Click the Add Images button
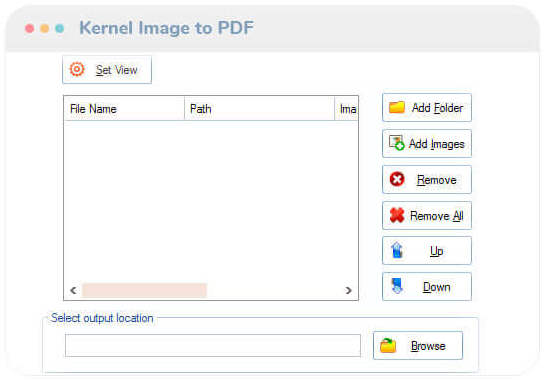 pos(427,144)
